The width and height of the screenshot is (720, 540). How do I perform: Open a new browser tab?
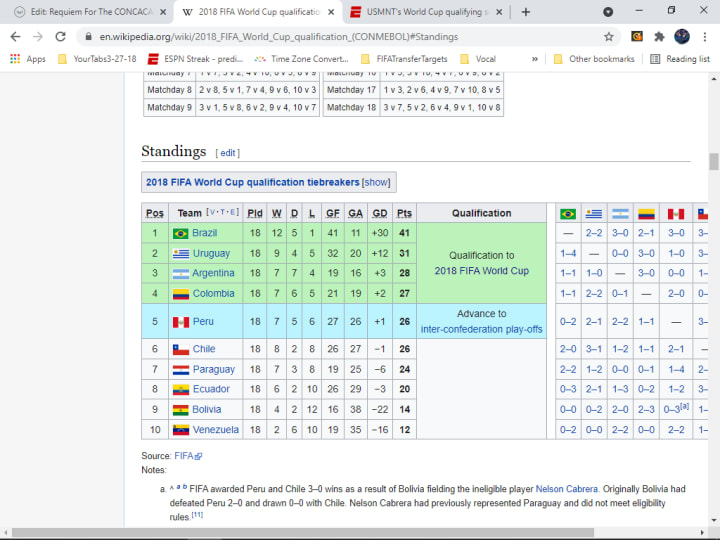tap(526, 12)
